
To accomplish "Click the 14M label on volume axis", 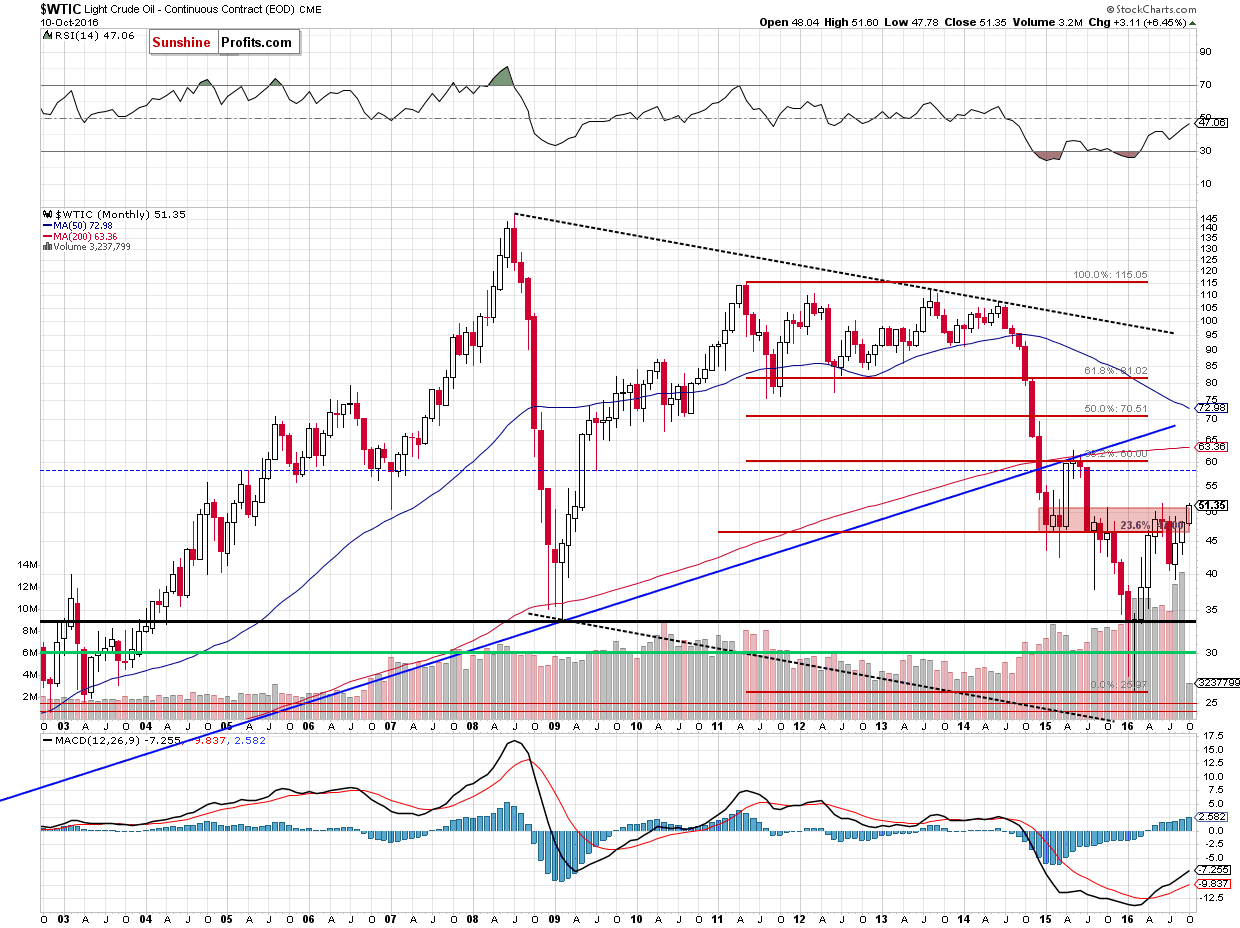I will pos(29,564).
